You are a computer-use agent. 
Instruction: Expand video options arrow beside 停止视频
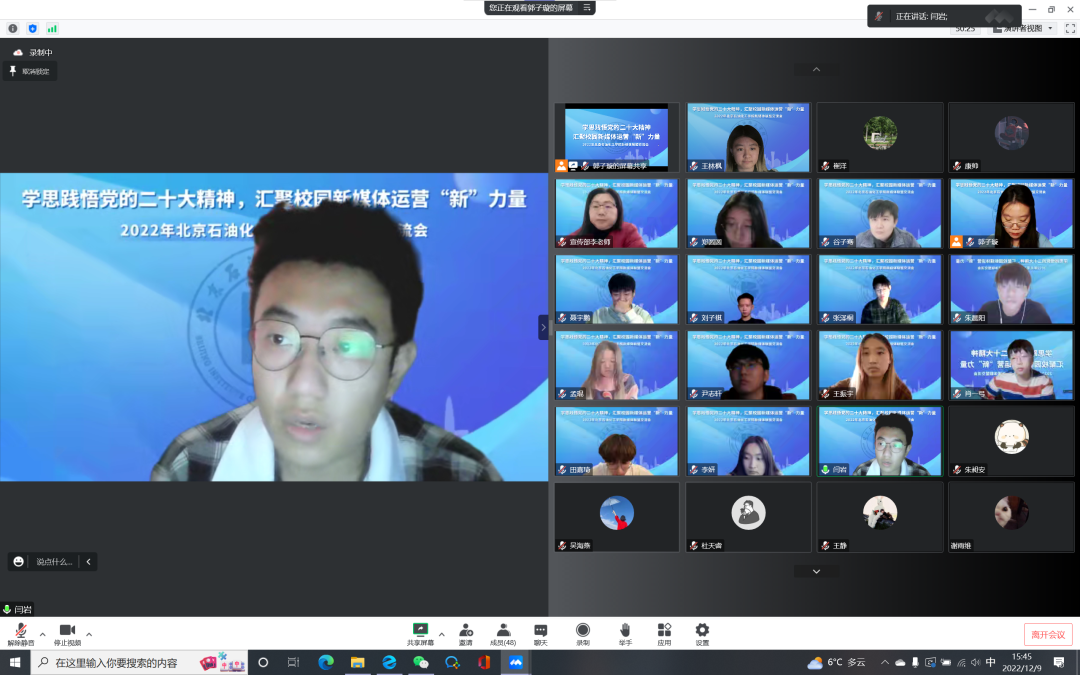(x=89, y=634)
